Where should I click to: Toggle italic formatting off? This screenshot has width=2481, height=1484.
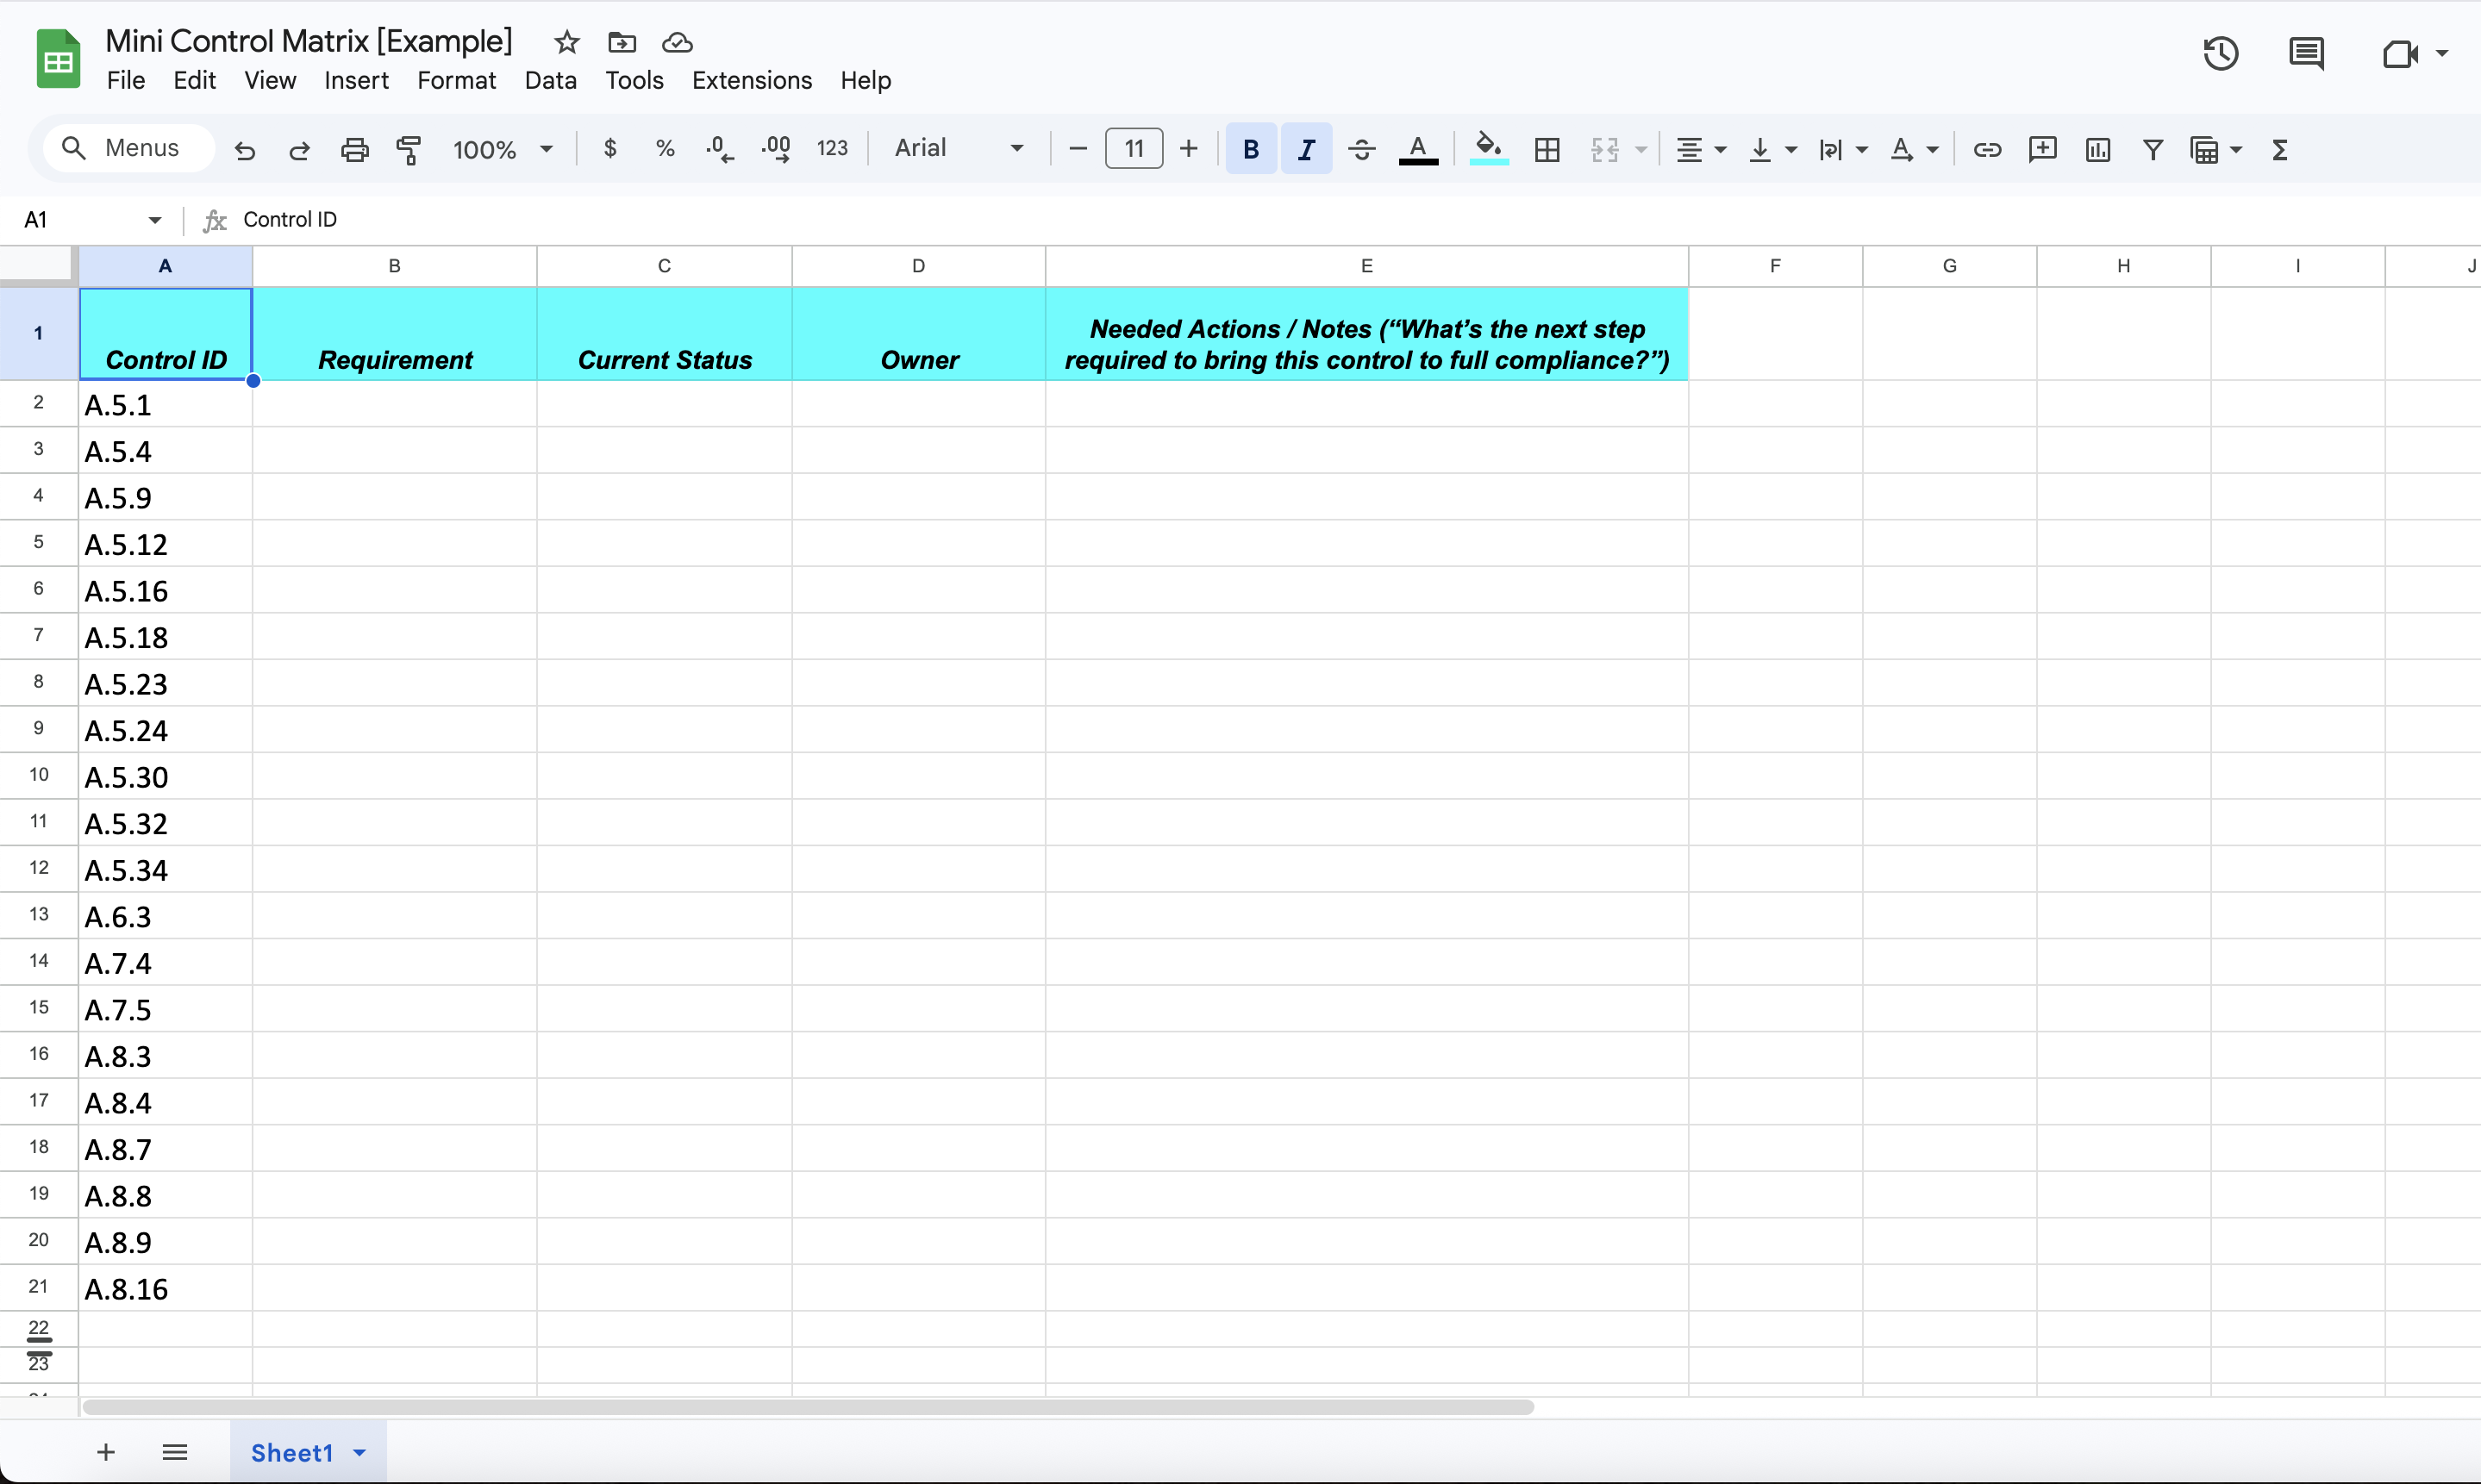[1306, 150]
